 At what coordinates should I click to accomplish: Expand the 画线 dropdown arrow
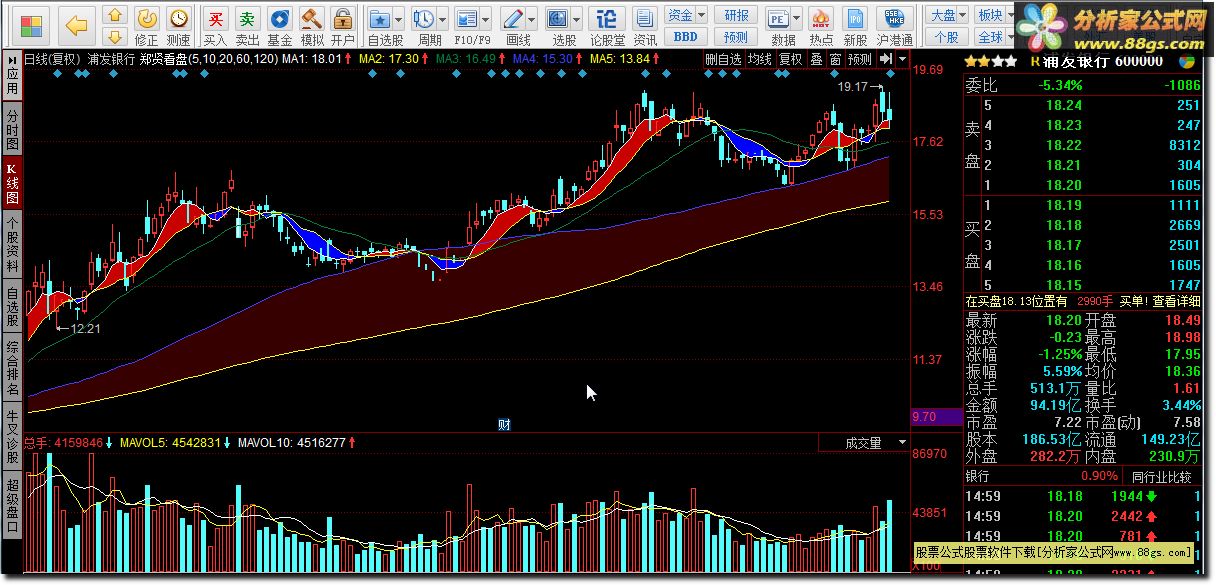(531, 19)
